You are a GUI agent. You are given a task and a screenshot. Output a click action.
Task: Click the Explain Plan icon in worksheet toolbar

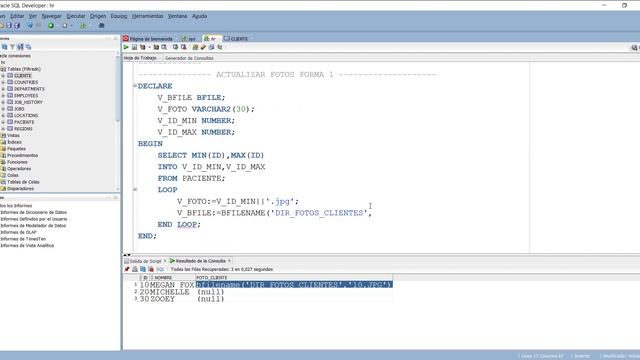coord(142,47)
